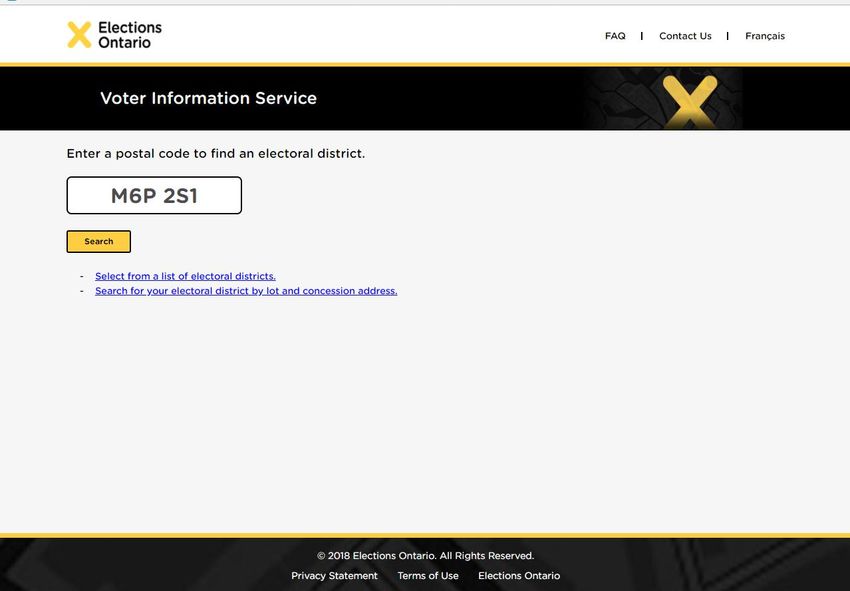This screenshot has height=591, width=850.
Task: Click the 2018 copyright notice
Action: (x=426, y=555)
